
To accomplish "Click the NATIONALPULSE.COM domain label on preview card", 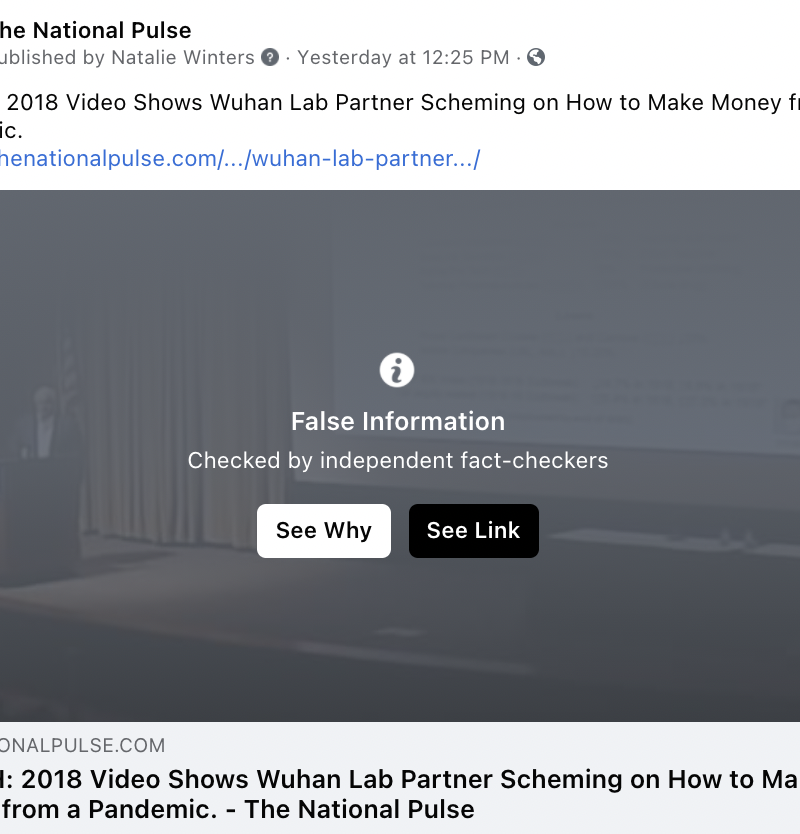I will coord(82,745).
